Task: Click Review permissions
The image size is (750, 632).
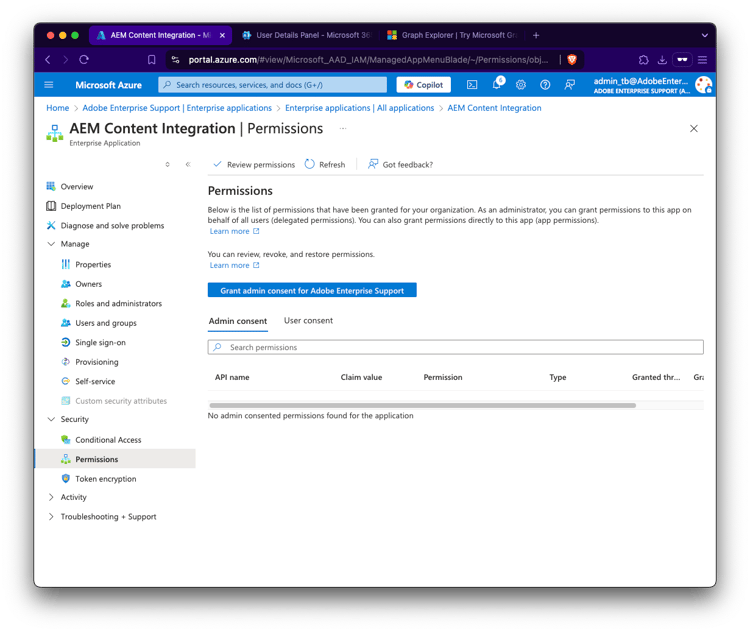Action: [x=254, y=164]
